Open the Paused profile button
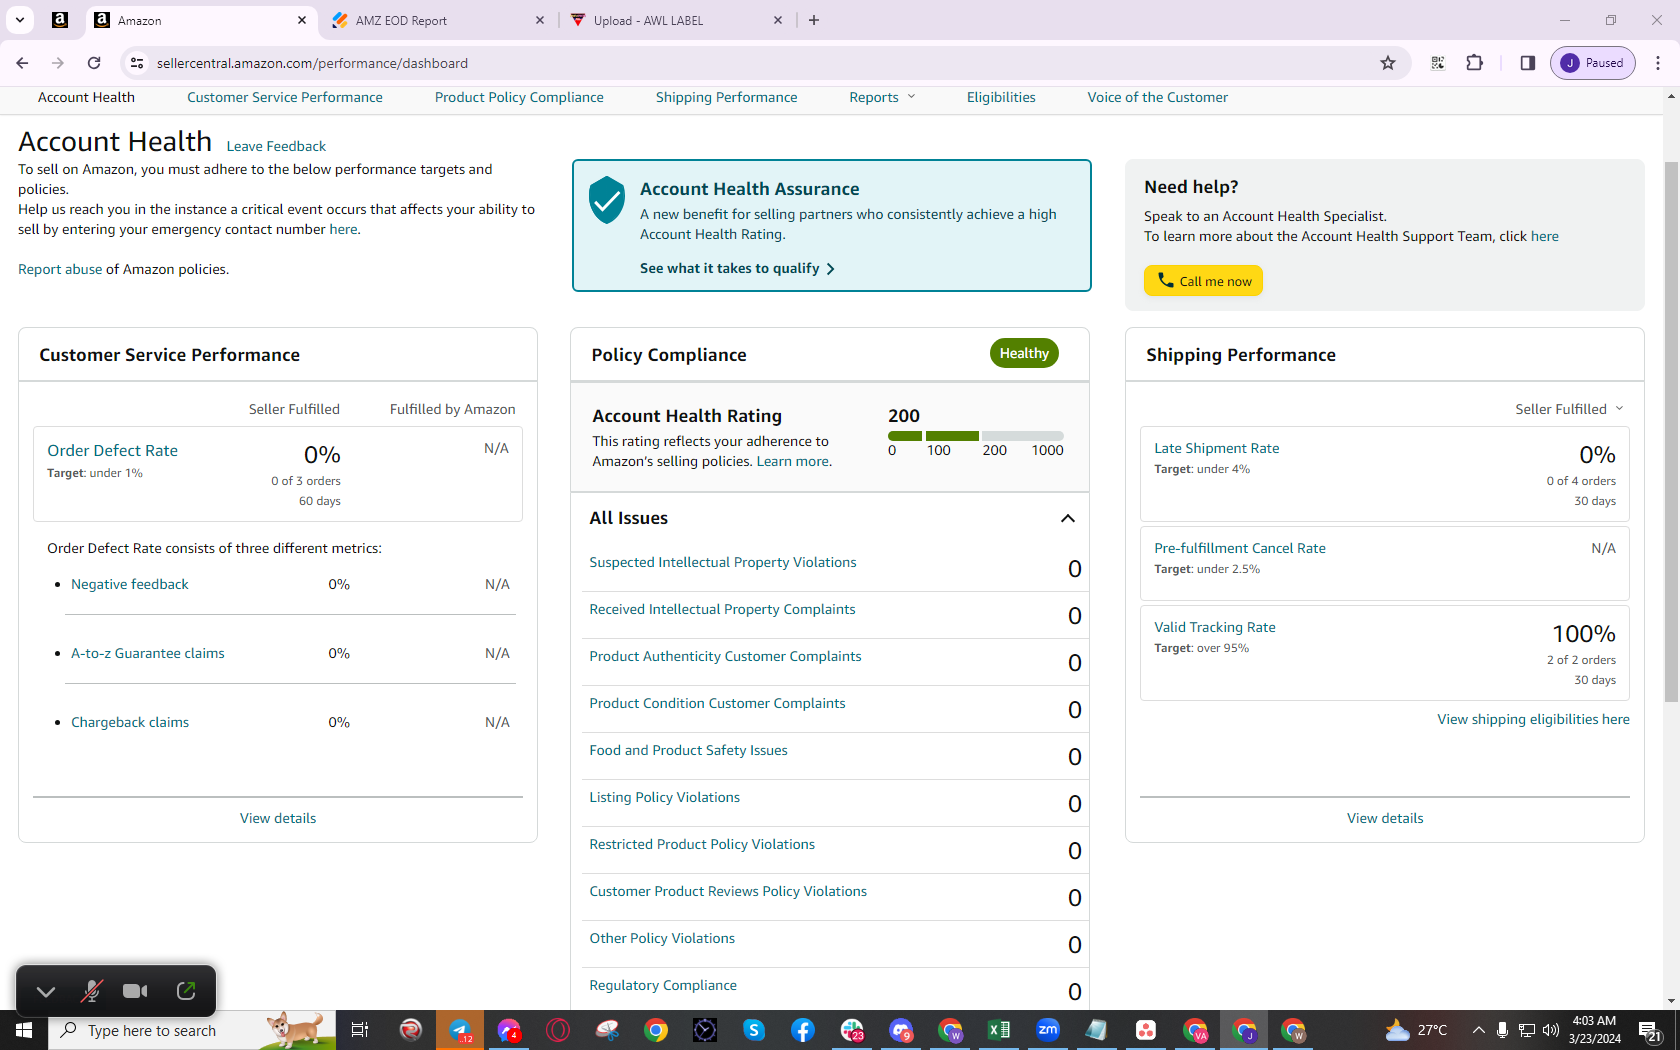The image size is (1680, 1050). point(1593,63)
